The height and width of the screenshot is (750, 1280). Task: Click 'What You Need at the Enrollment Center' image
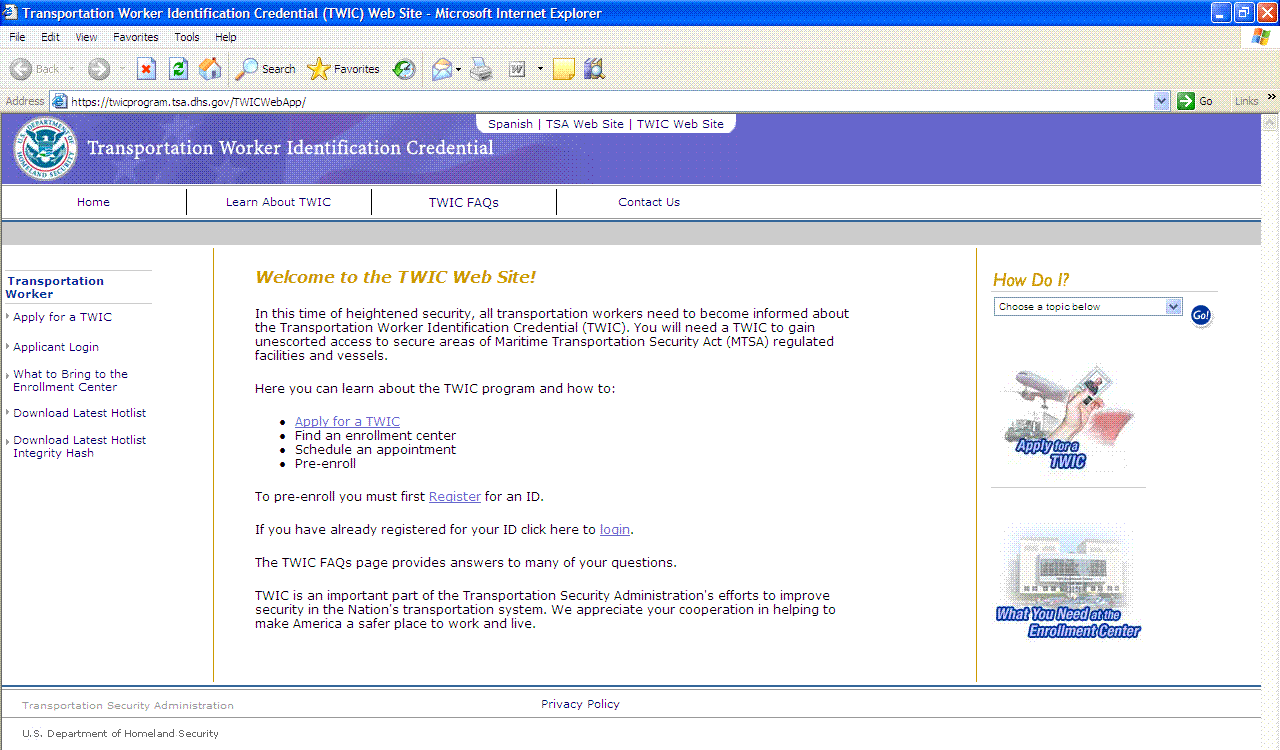pyautogui.click(x=1068, y=581)
